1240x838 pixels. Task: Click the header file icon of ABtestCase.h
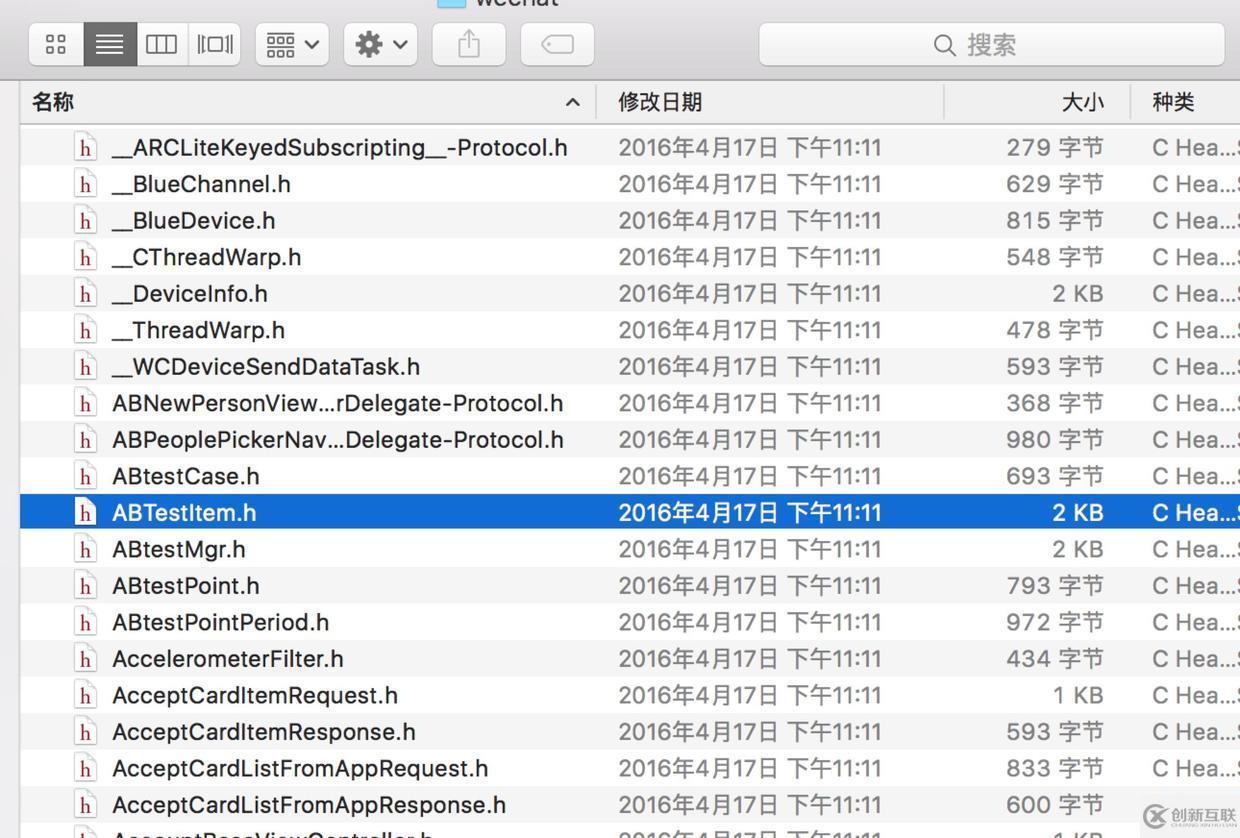(x=86, y=476)
